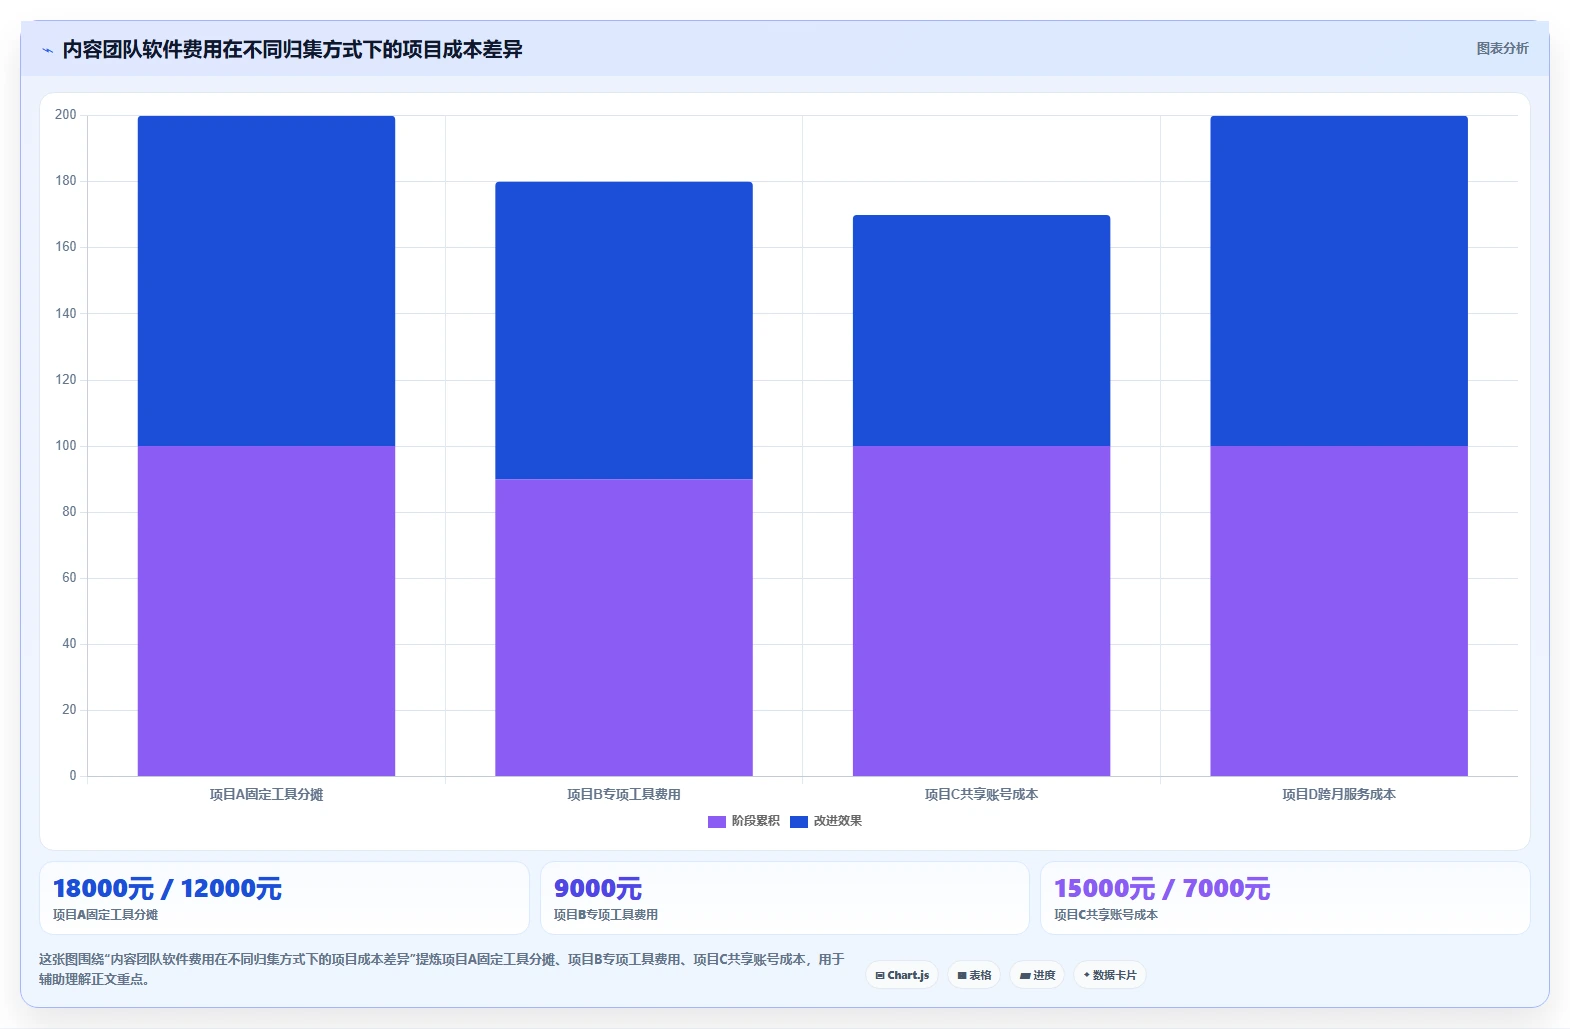Click the 18000元 / 12000元 value
This screenshot has height=1029, width=1570.
167,888
